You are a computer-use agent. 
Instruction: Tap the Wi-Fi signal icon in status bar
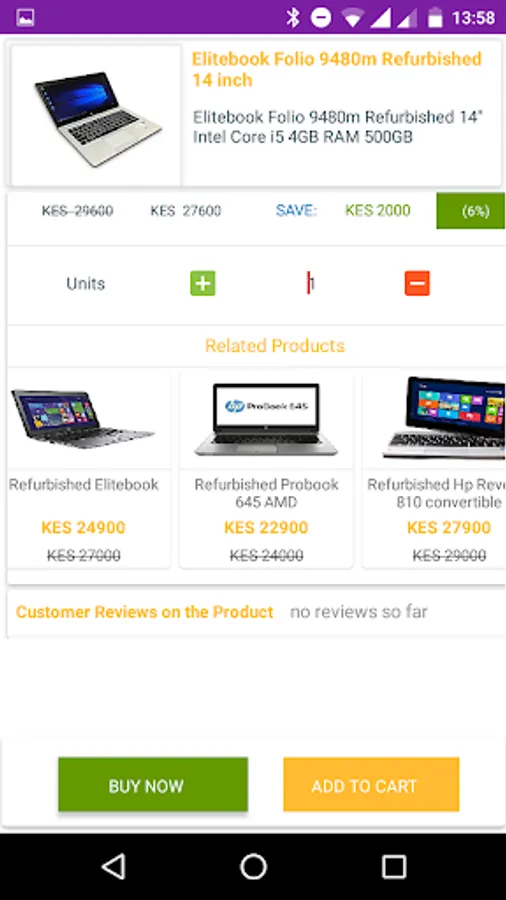(x=353, y=18)
